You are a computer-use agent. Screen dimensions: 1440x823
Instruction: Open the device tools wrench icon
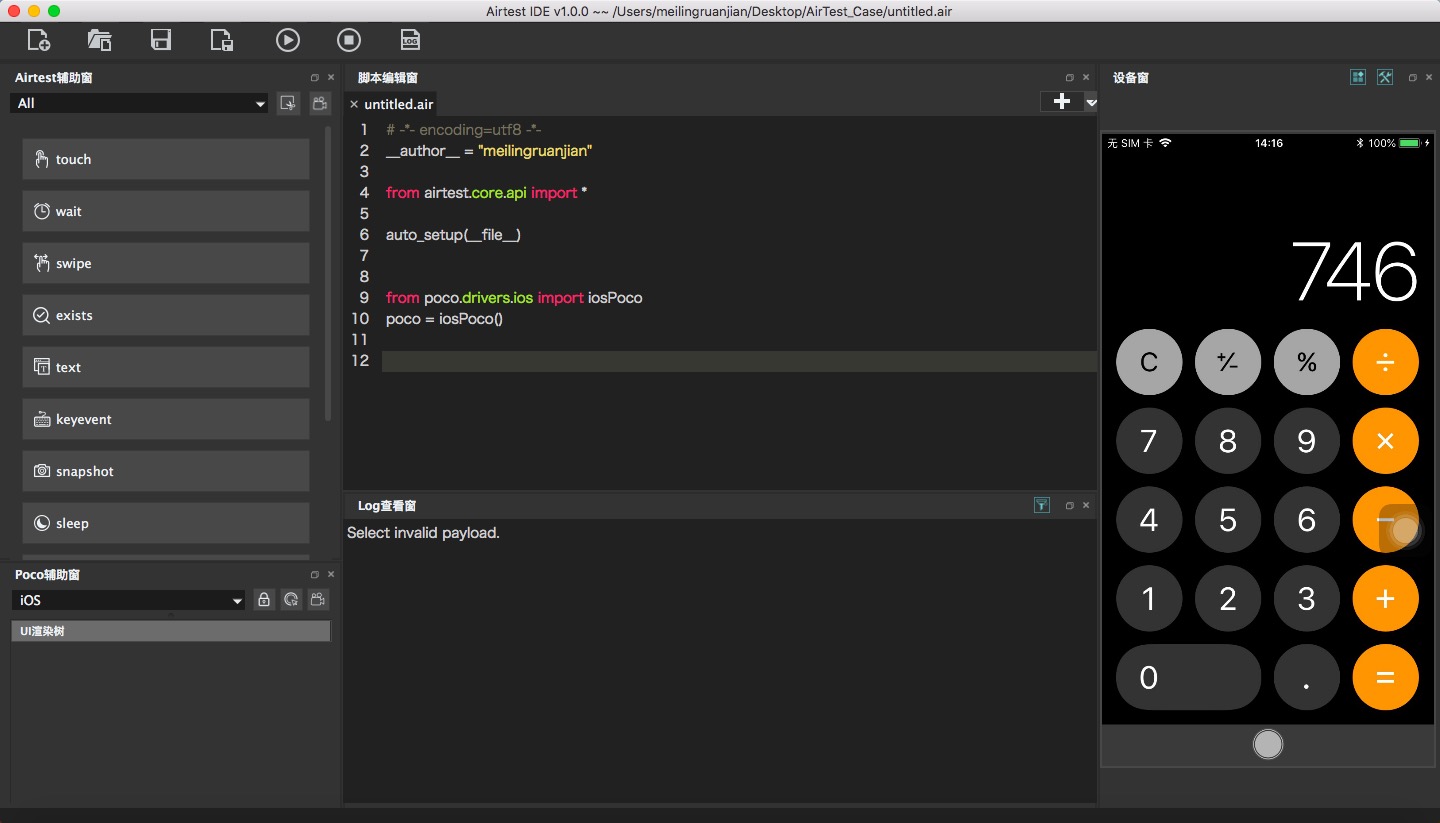1385,77
